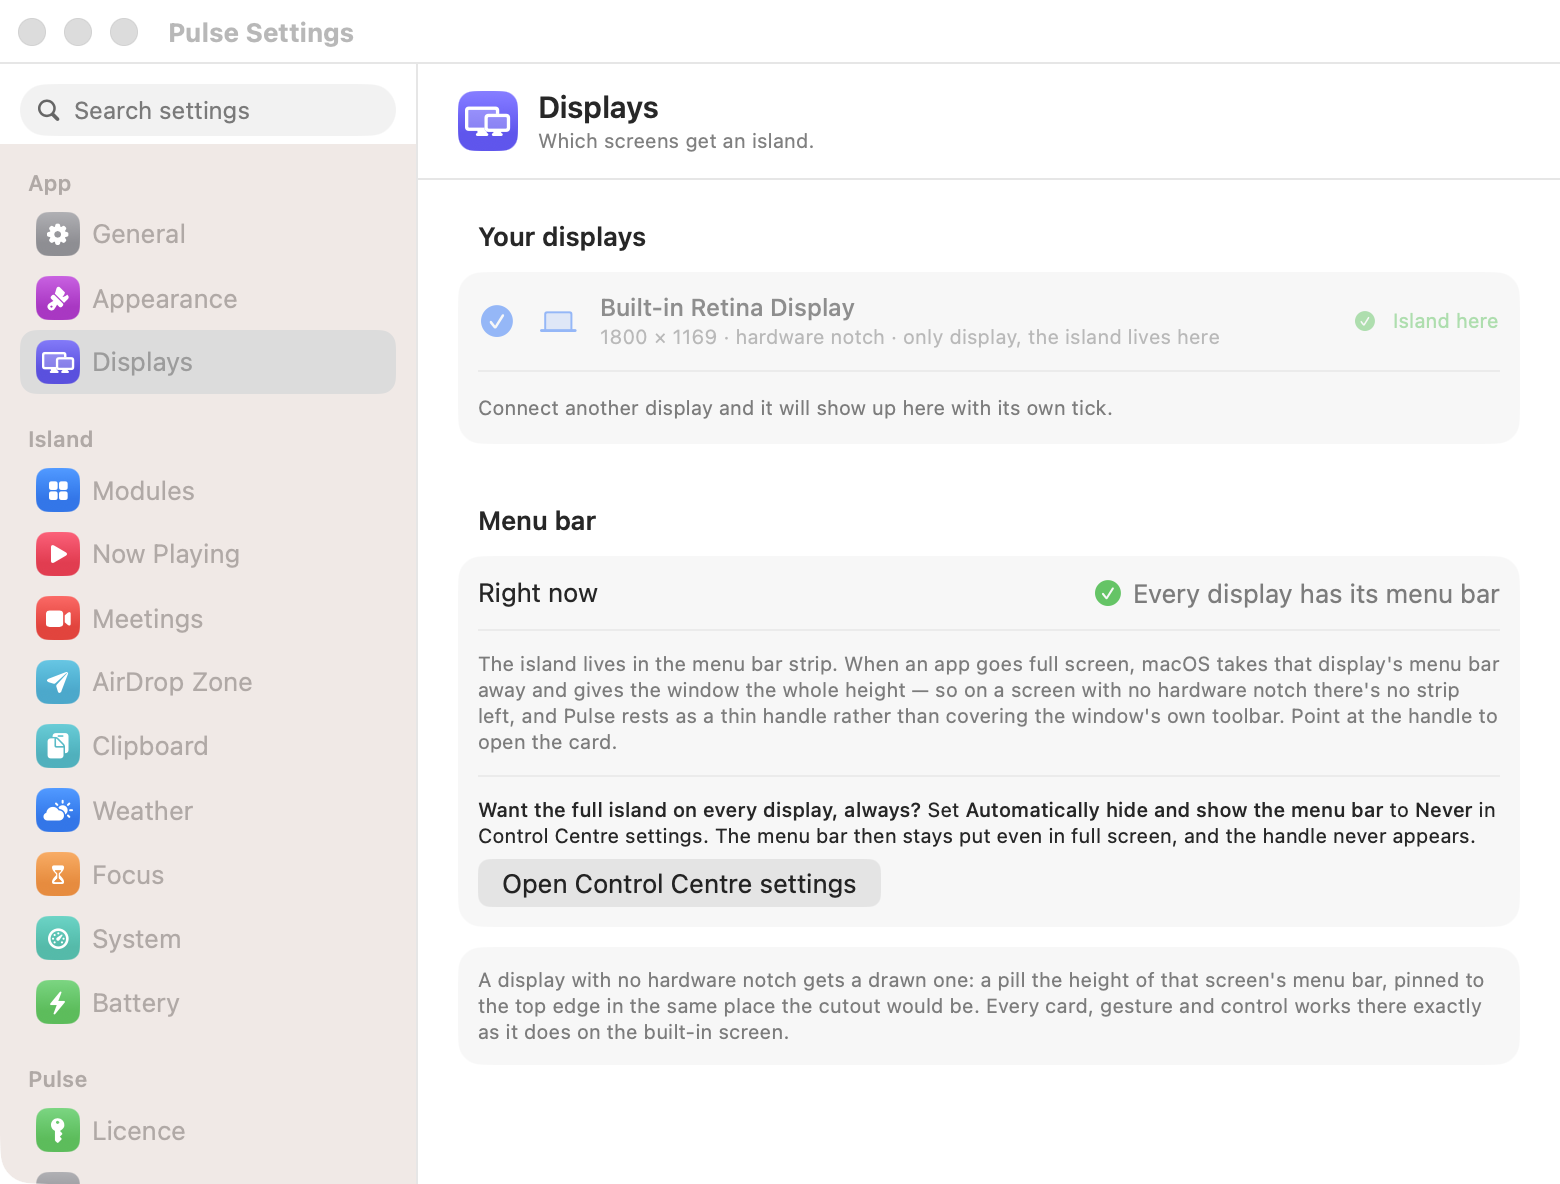Click the 'Menu bar' section heading

[537, 521]
